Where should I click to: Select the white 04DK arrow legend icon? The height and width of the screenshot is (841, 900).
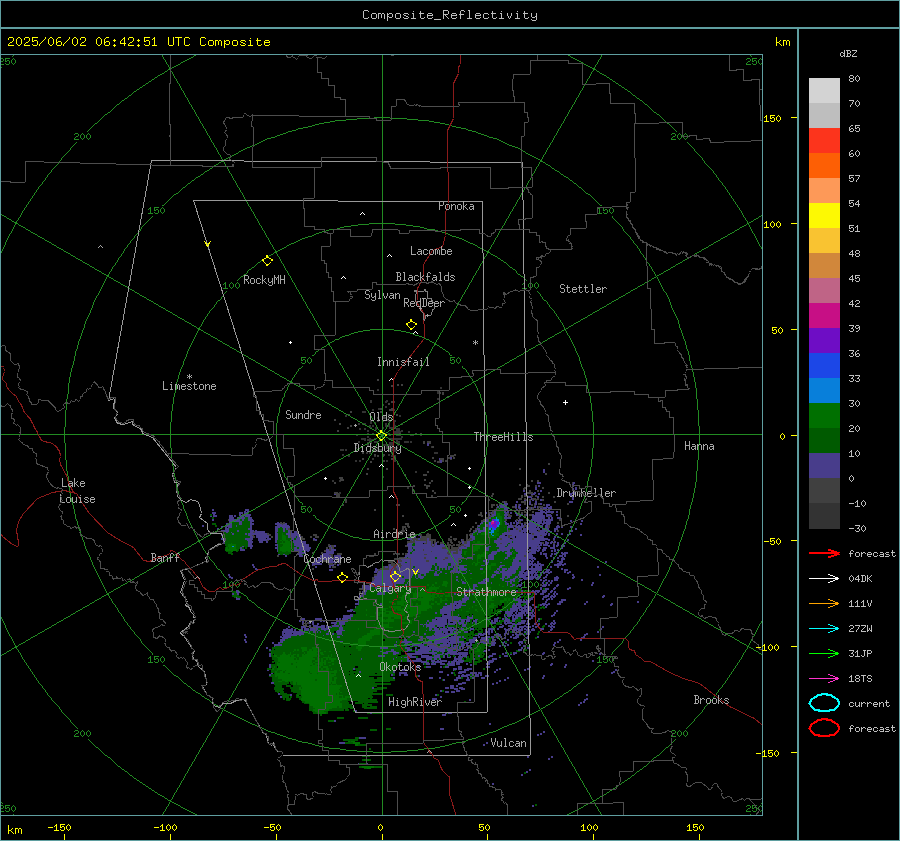[824, 578]
